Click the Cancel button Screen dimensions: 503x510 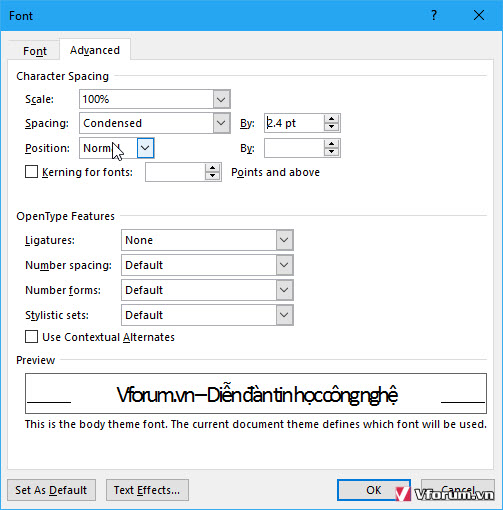pos(458,490)
